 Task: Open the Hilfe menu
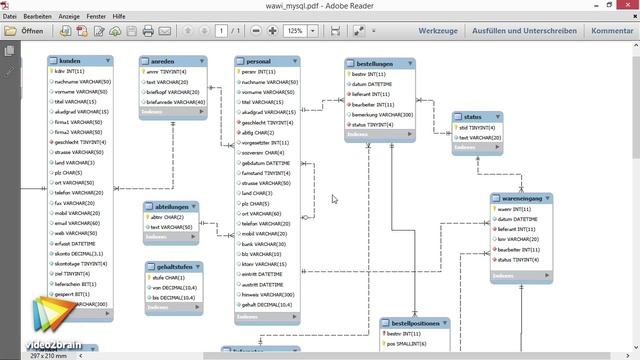click(119, 16)
